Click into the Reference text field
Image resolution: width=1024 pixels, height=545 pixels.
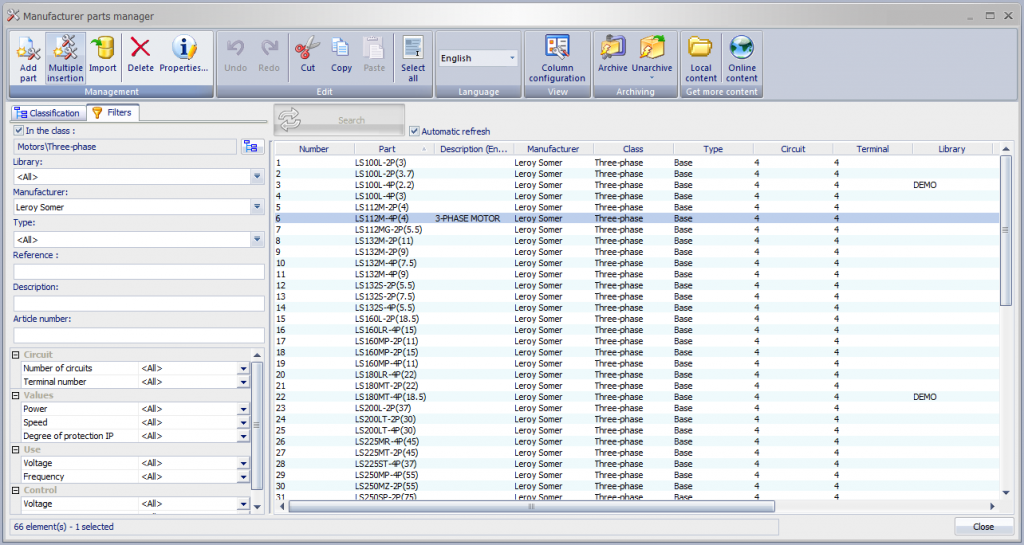138,272
